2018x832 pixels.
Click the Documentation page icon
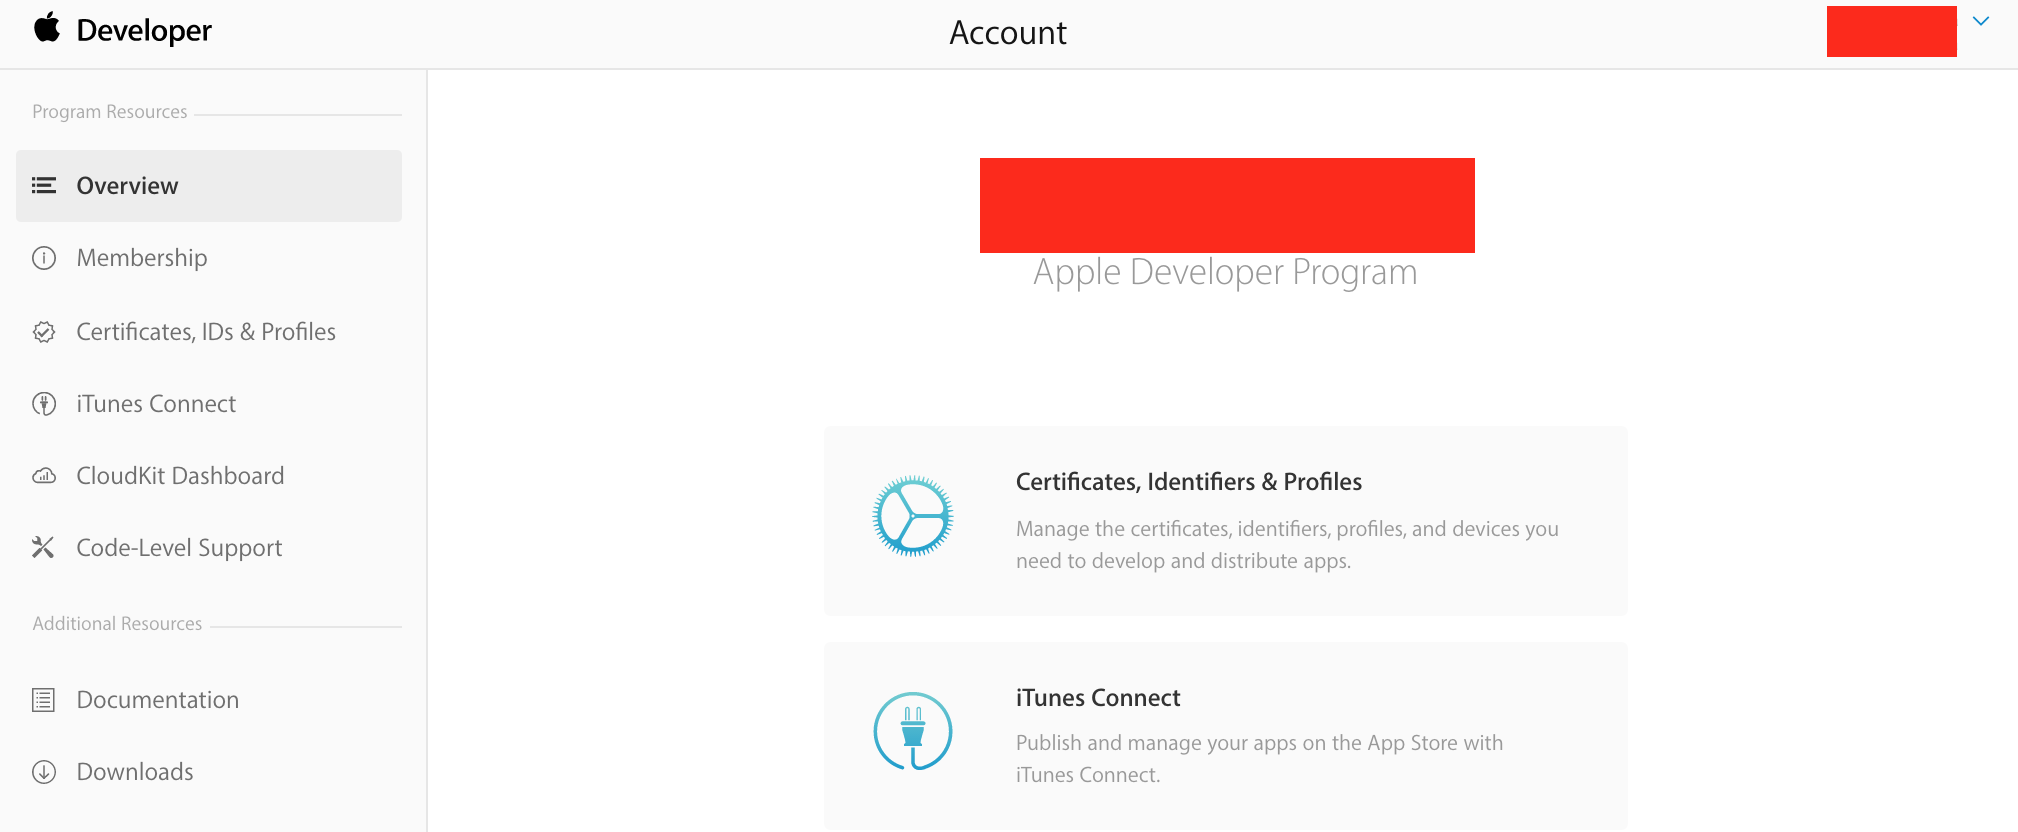coord(43,700)
